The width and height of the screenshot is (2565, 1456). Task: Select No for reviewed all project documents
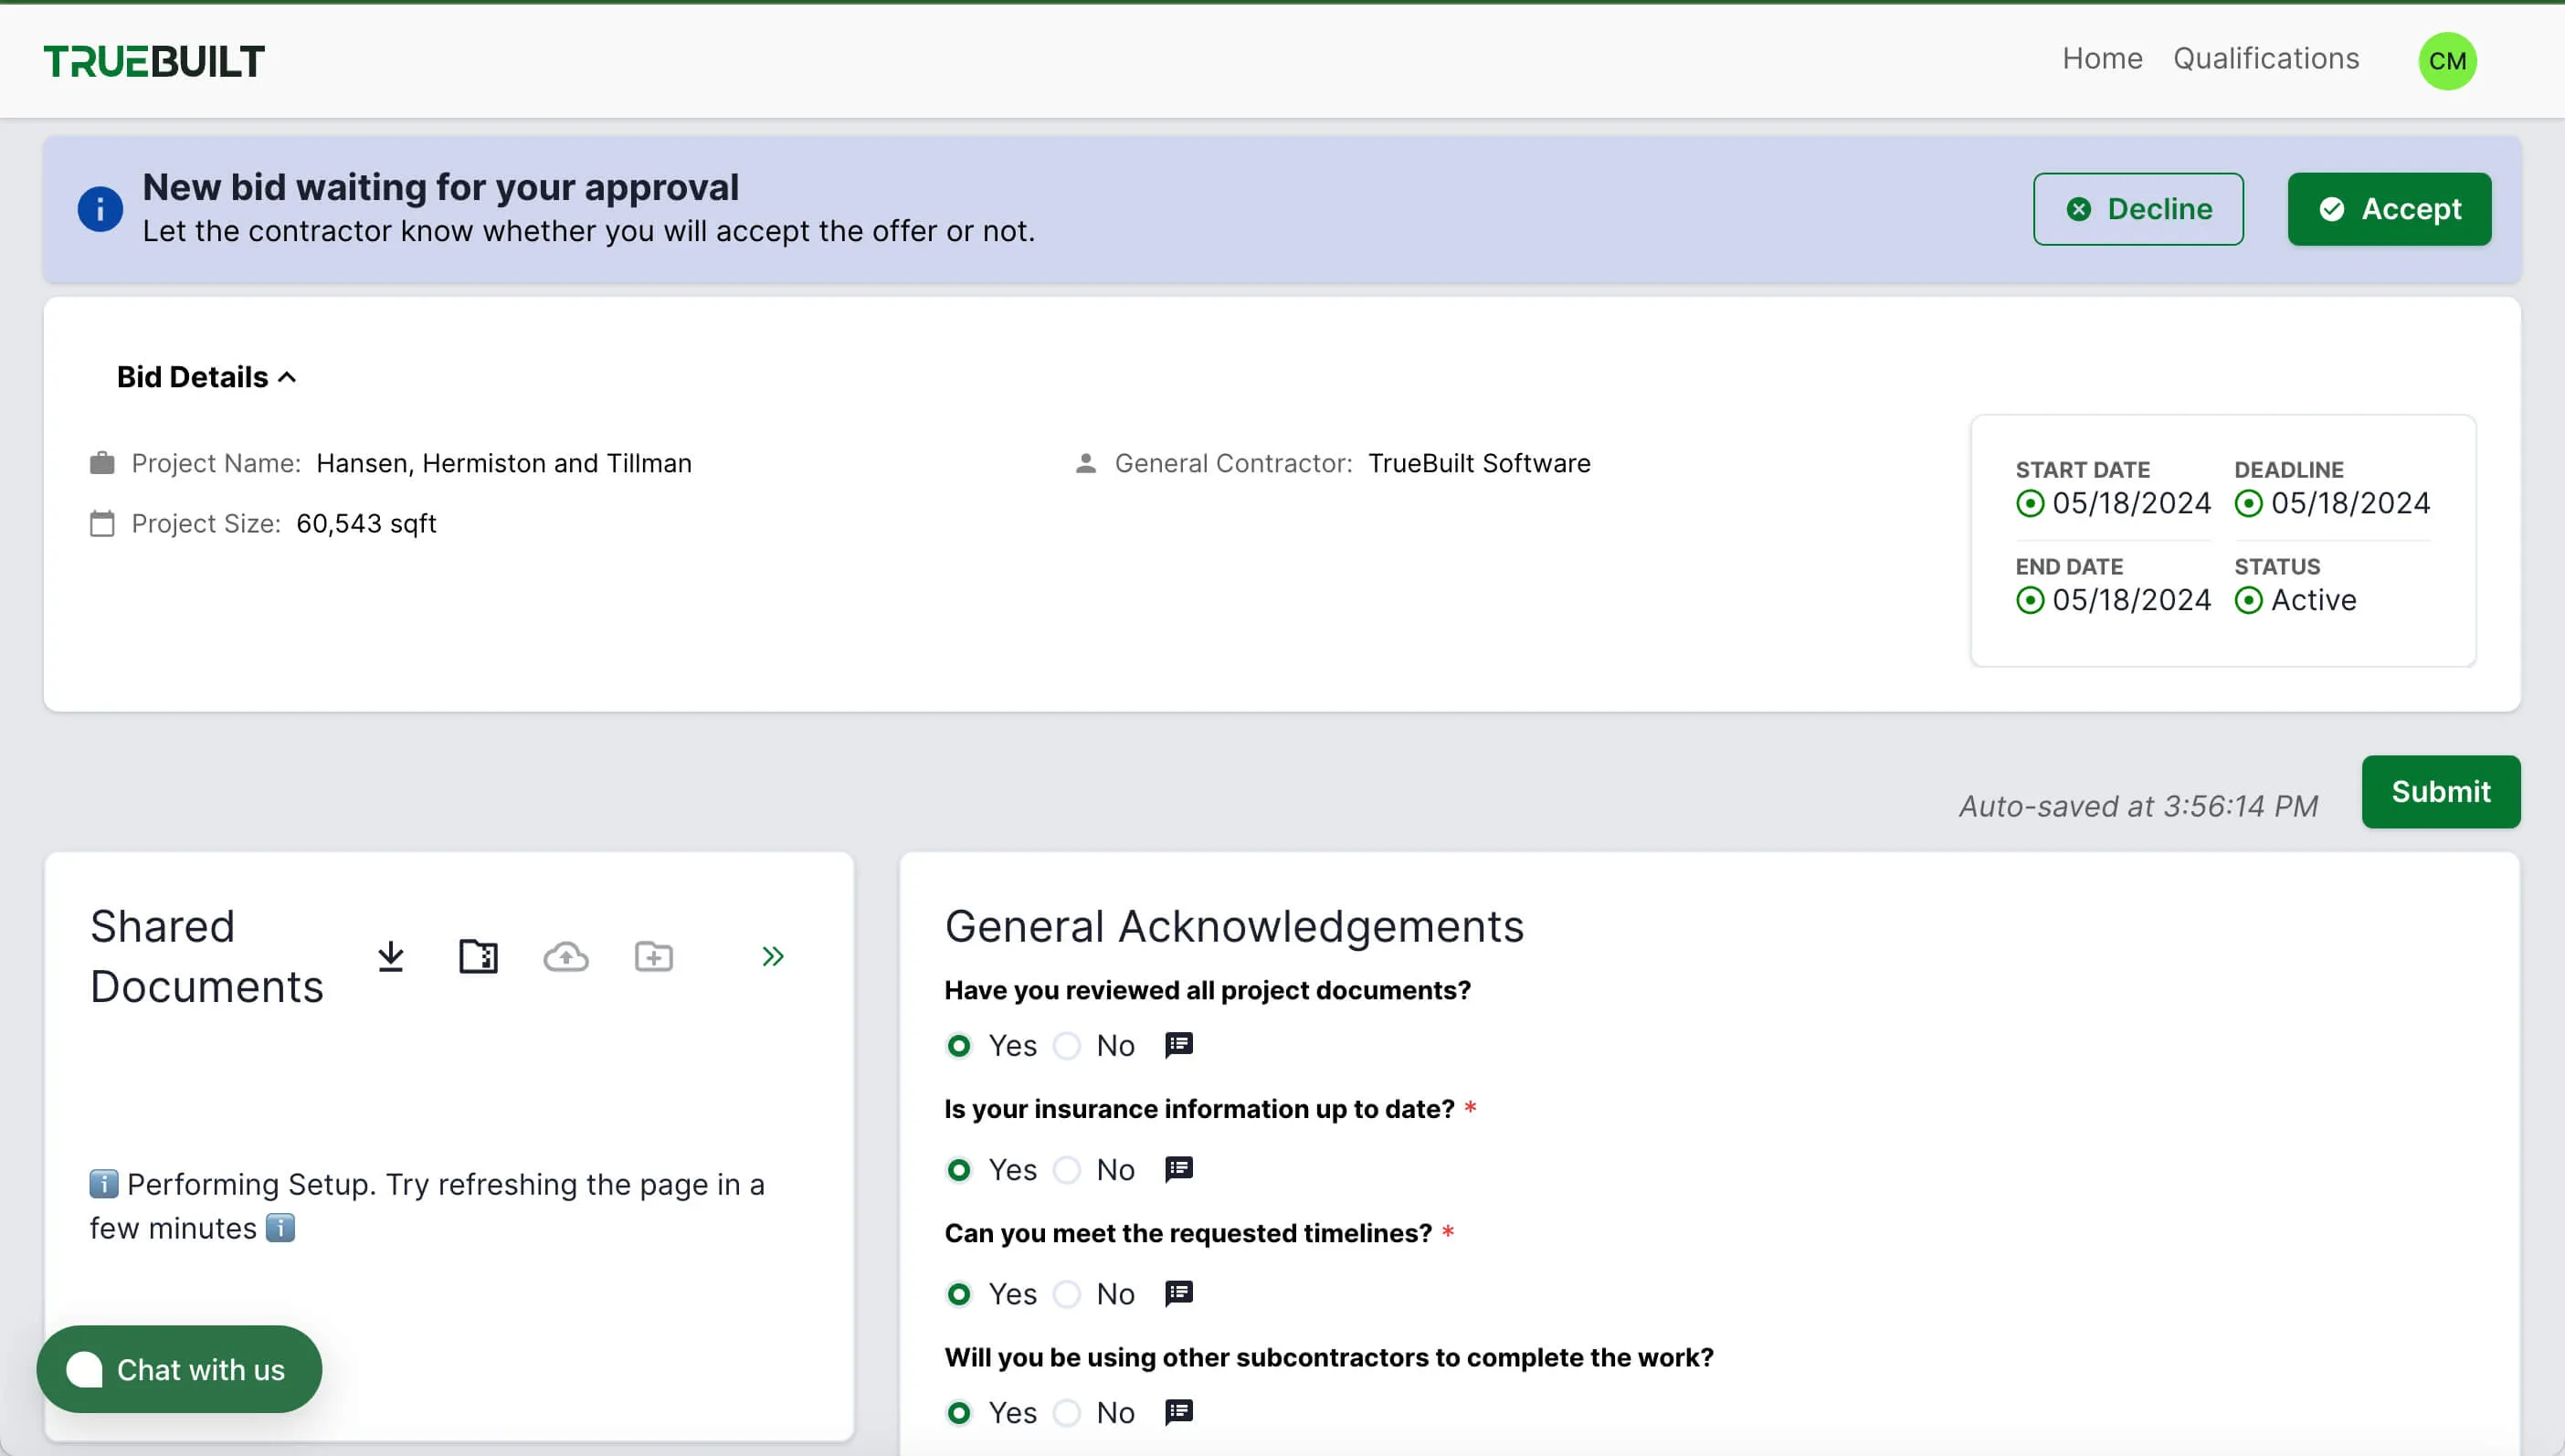coord(1067,1046)
